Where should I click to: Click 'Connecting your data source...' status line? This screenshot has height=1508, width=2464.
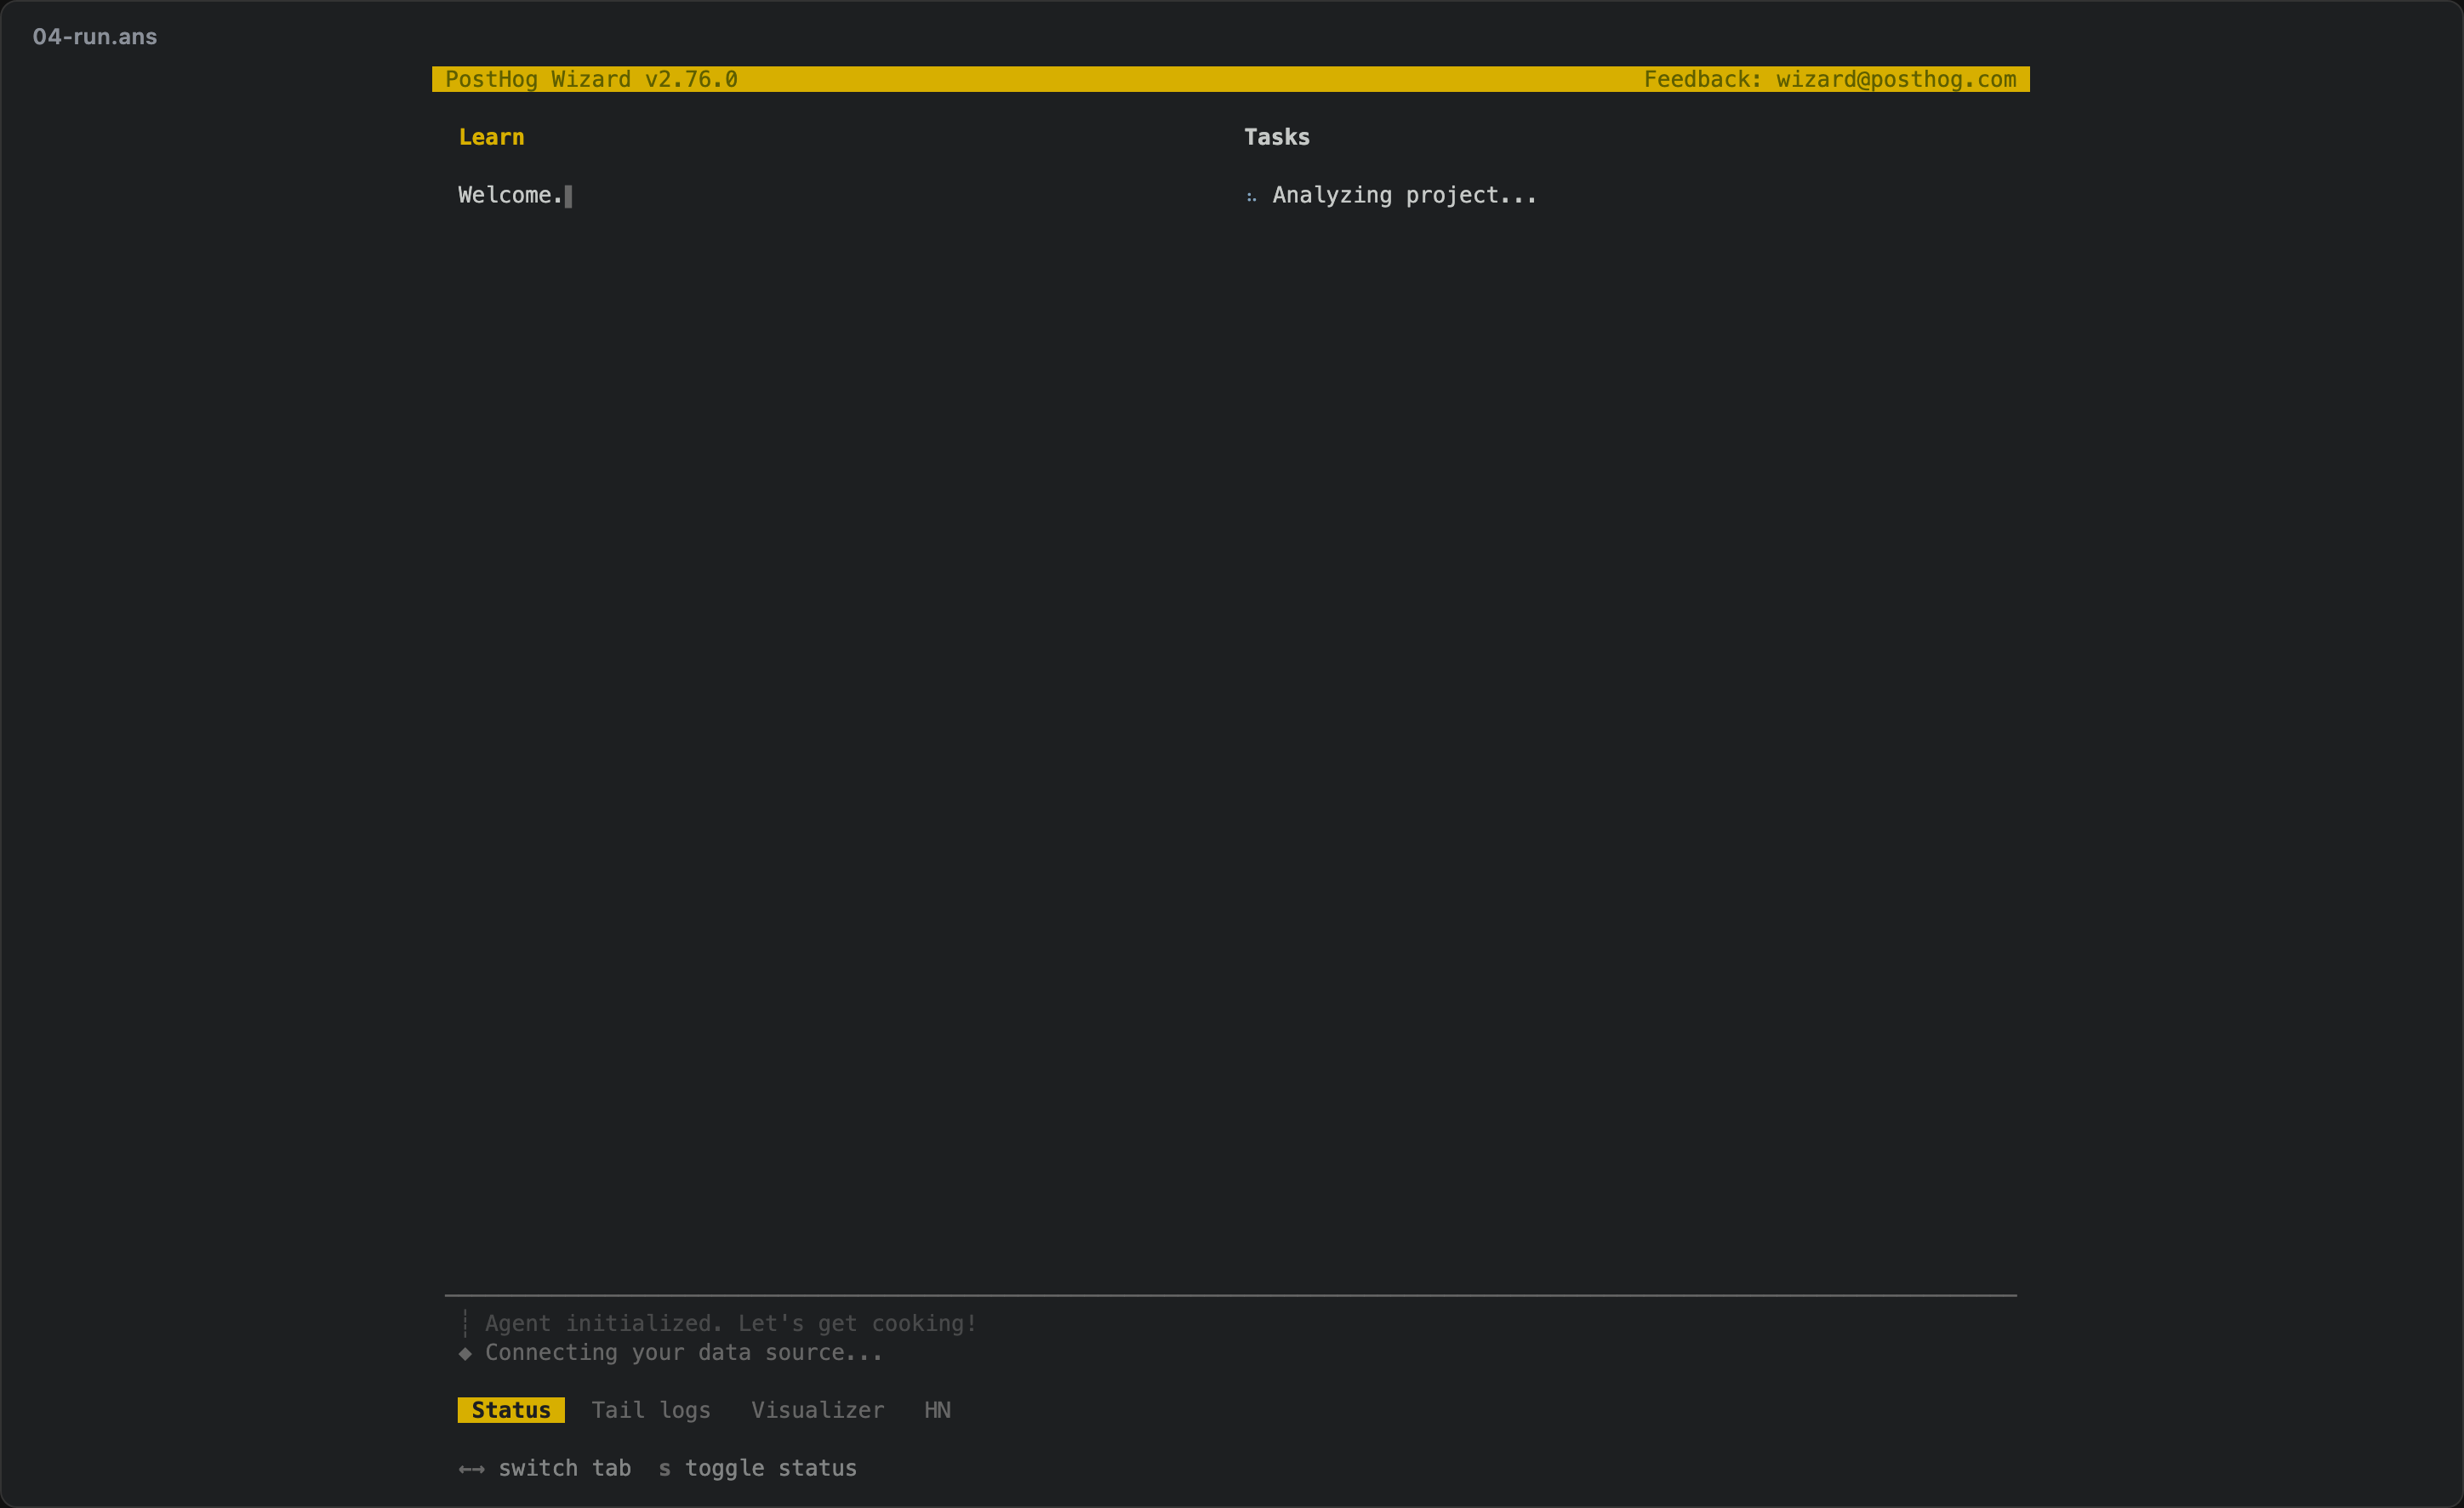[684, 1353]
